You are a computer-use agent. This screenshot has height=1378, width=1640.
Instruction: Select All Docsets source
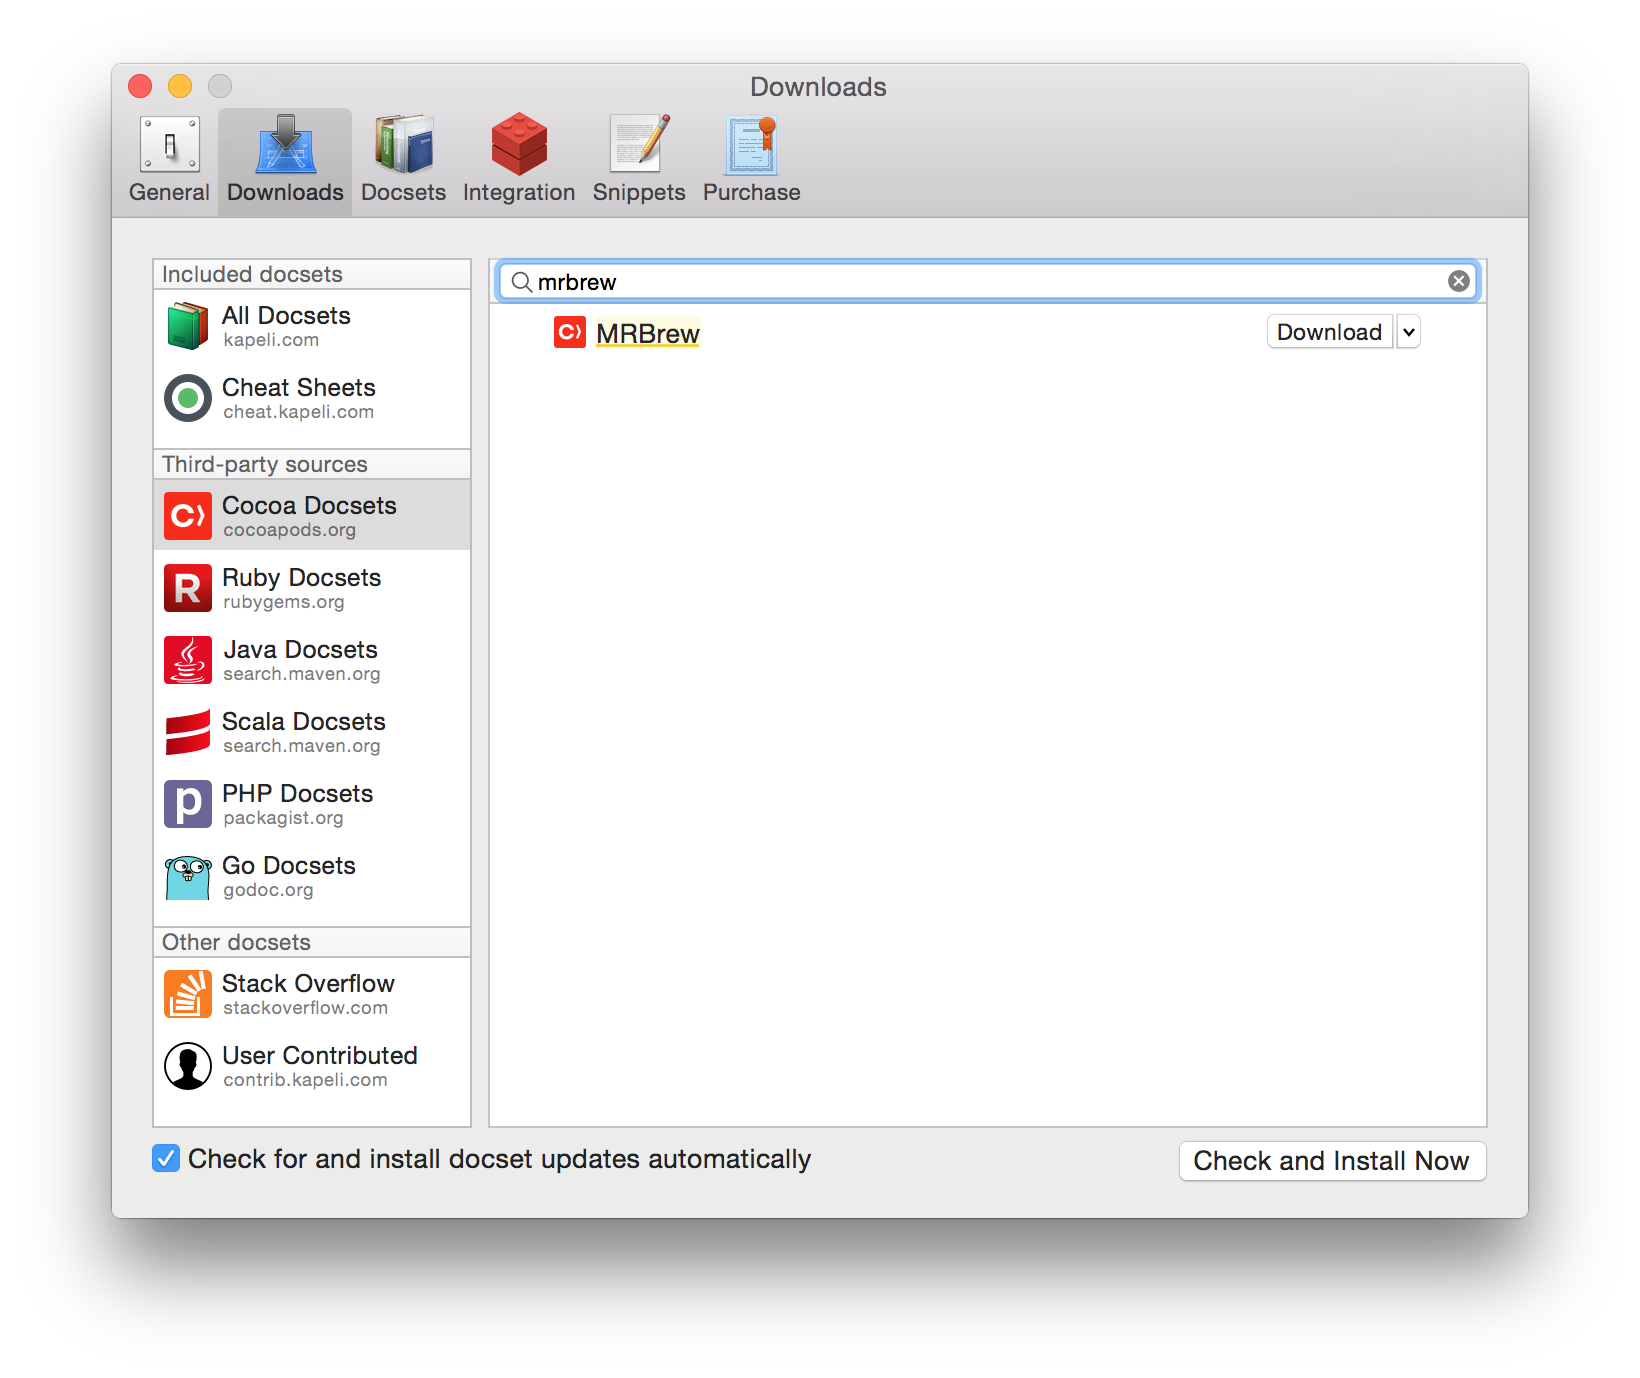pyautogui.click(x=312, y=326)
